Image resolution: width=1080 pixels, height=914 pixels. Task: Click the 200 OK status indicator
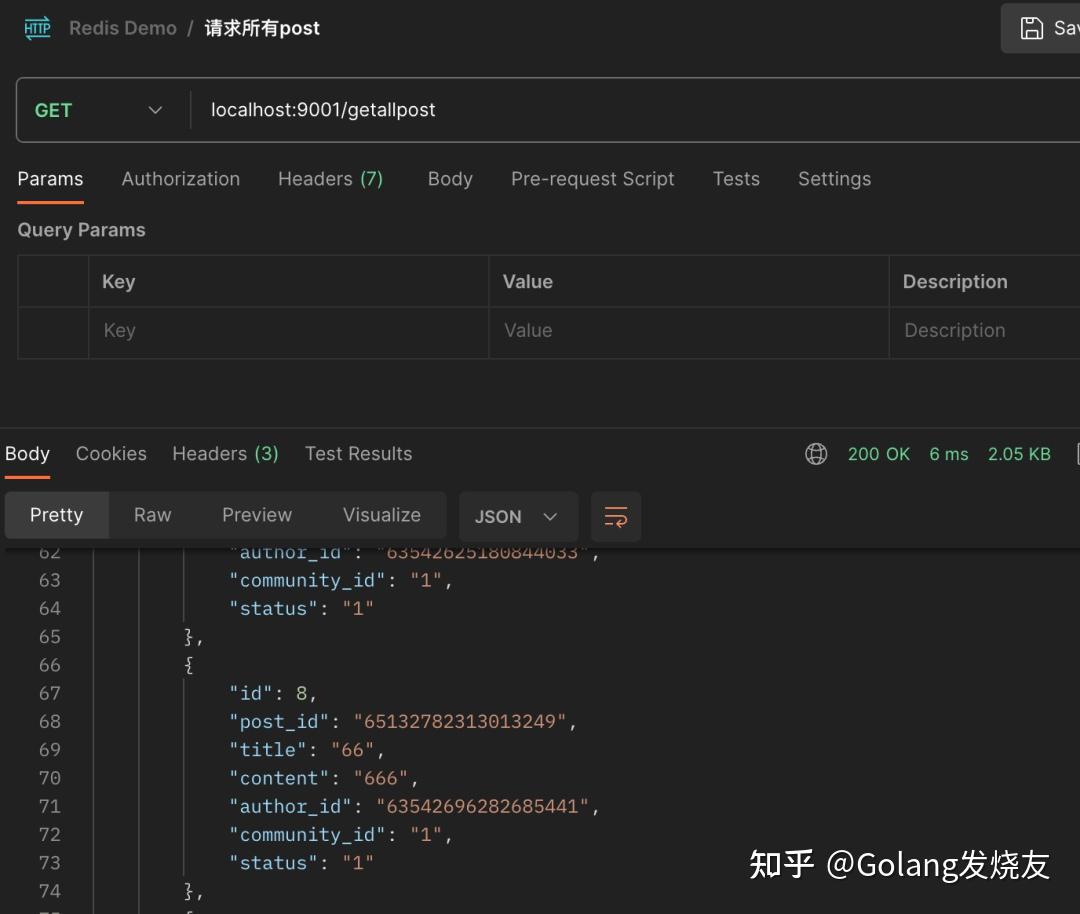[x=879, y=453]
